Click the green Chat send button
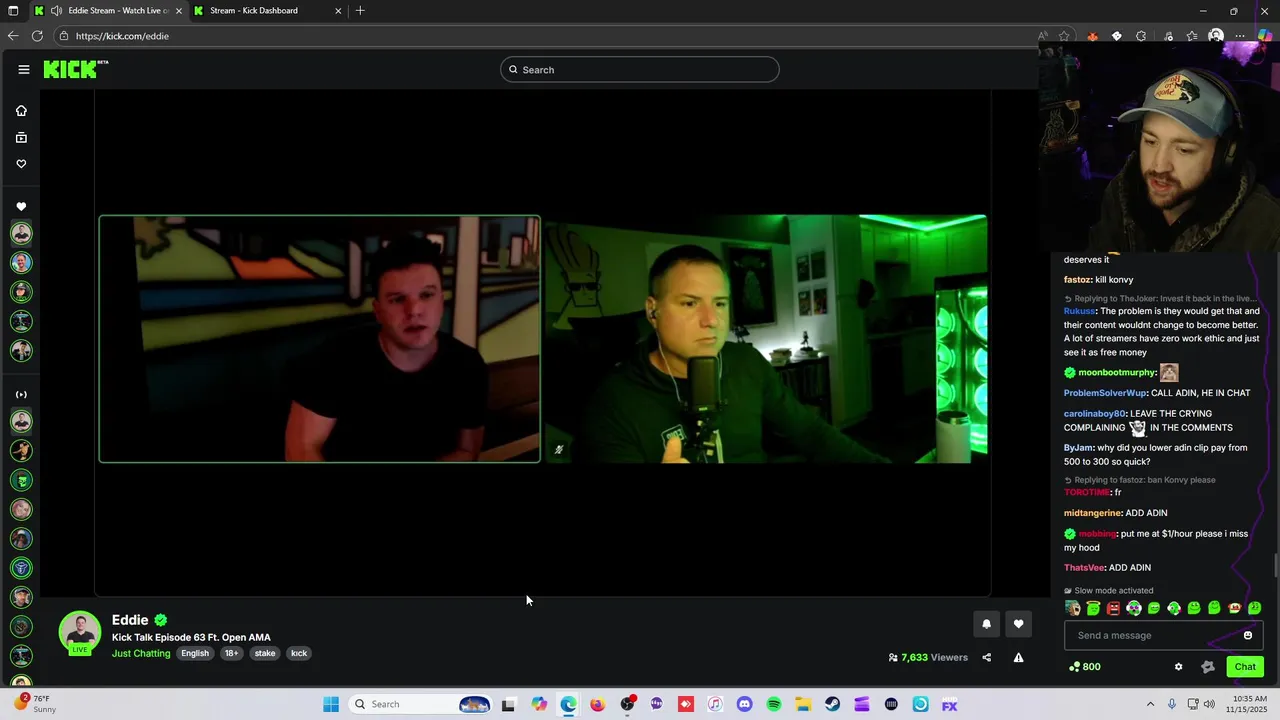The image size is (1280, 720). pos(1245,667)
